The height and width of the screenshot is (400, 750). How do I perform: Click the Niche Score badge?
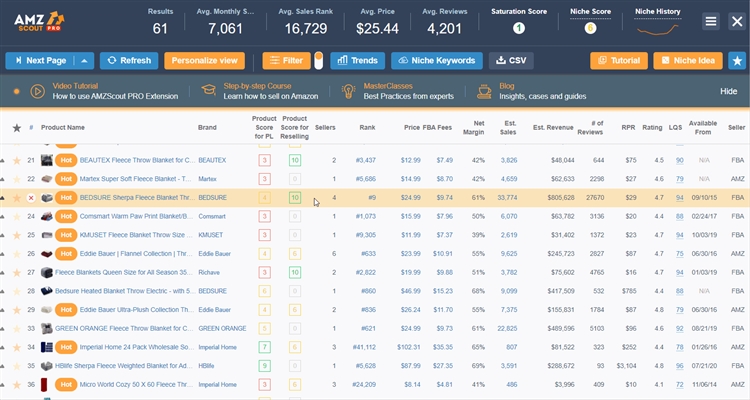click(x=590, y=28)
